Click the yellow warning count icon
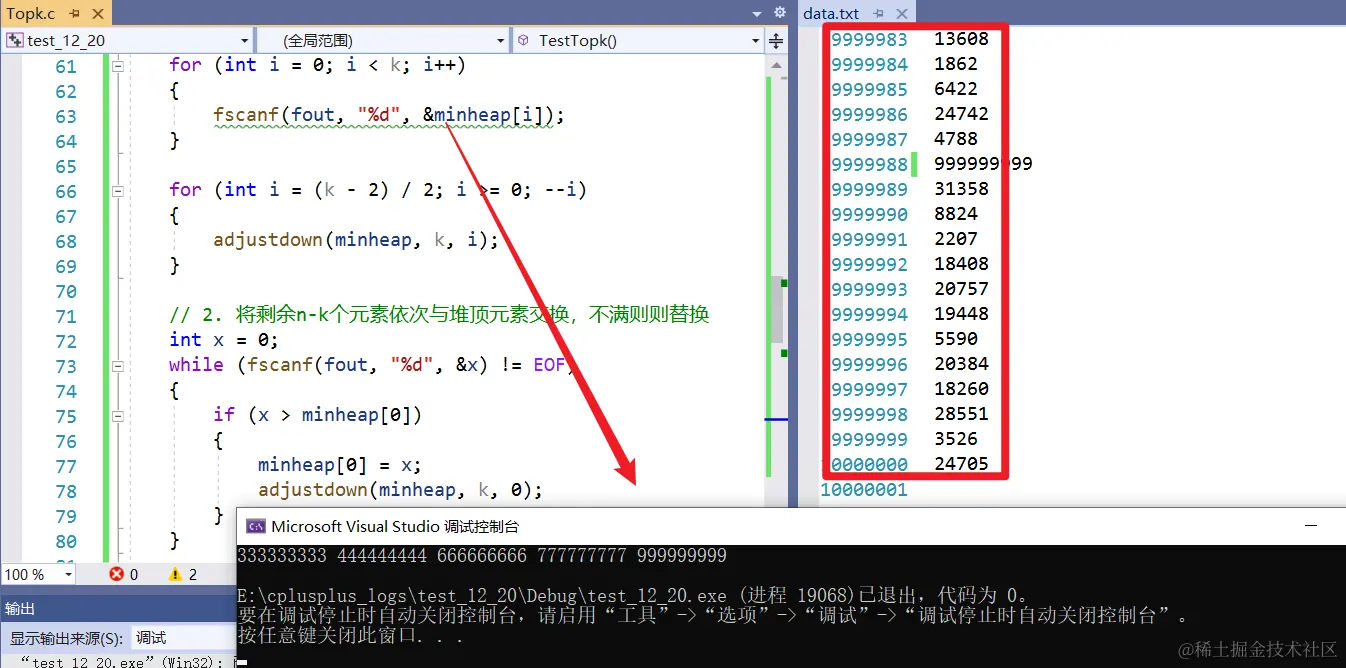The image size is (1346, 668). click(175, 574)
